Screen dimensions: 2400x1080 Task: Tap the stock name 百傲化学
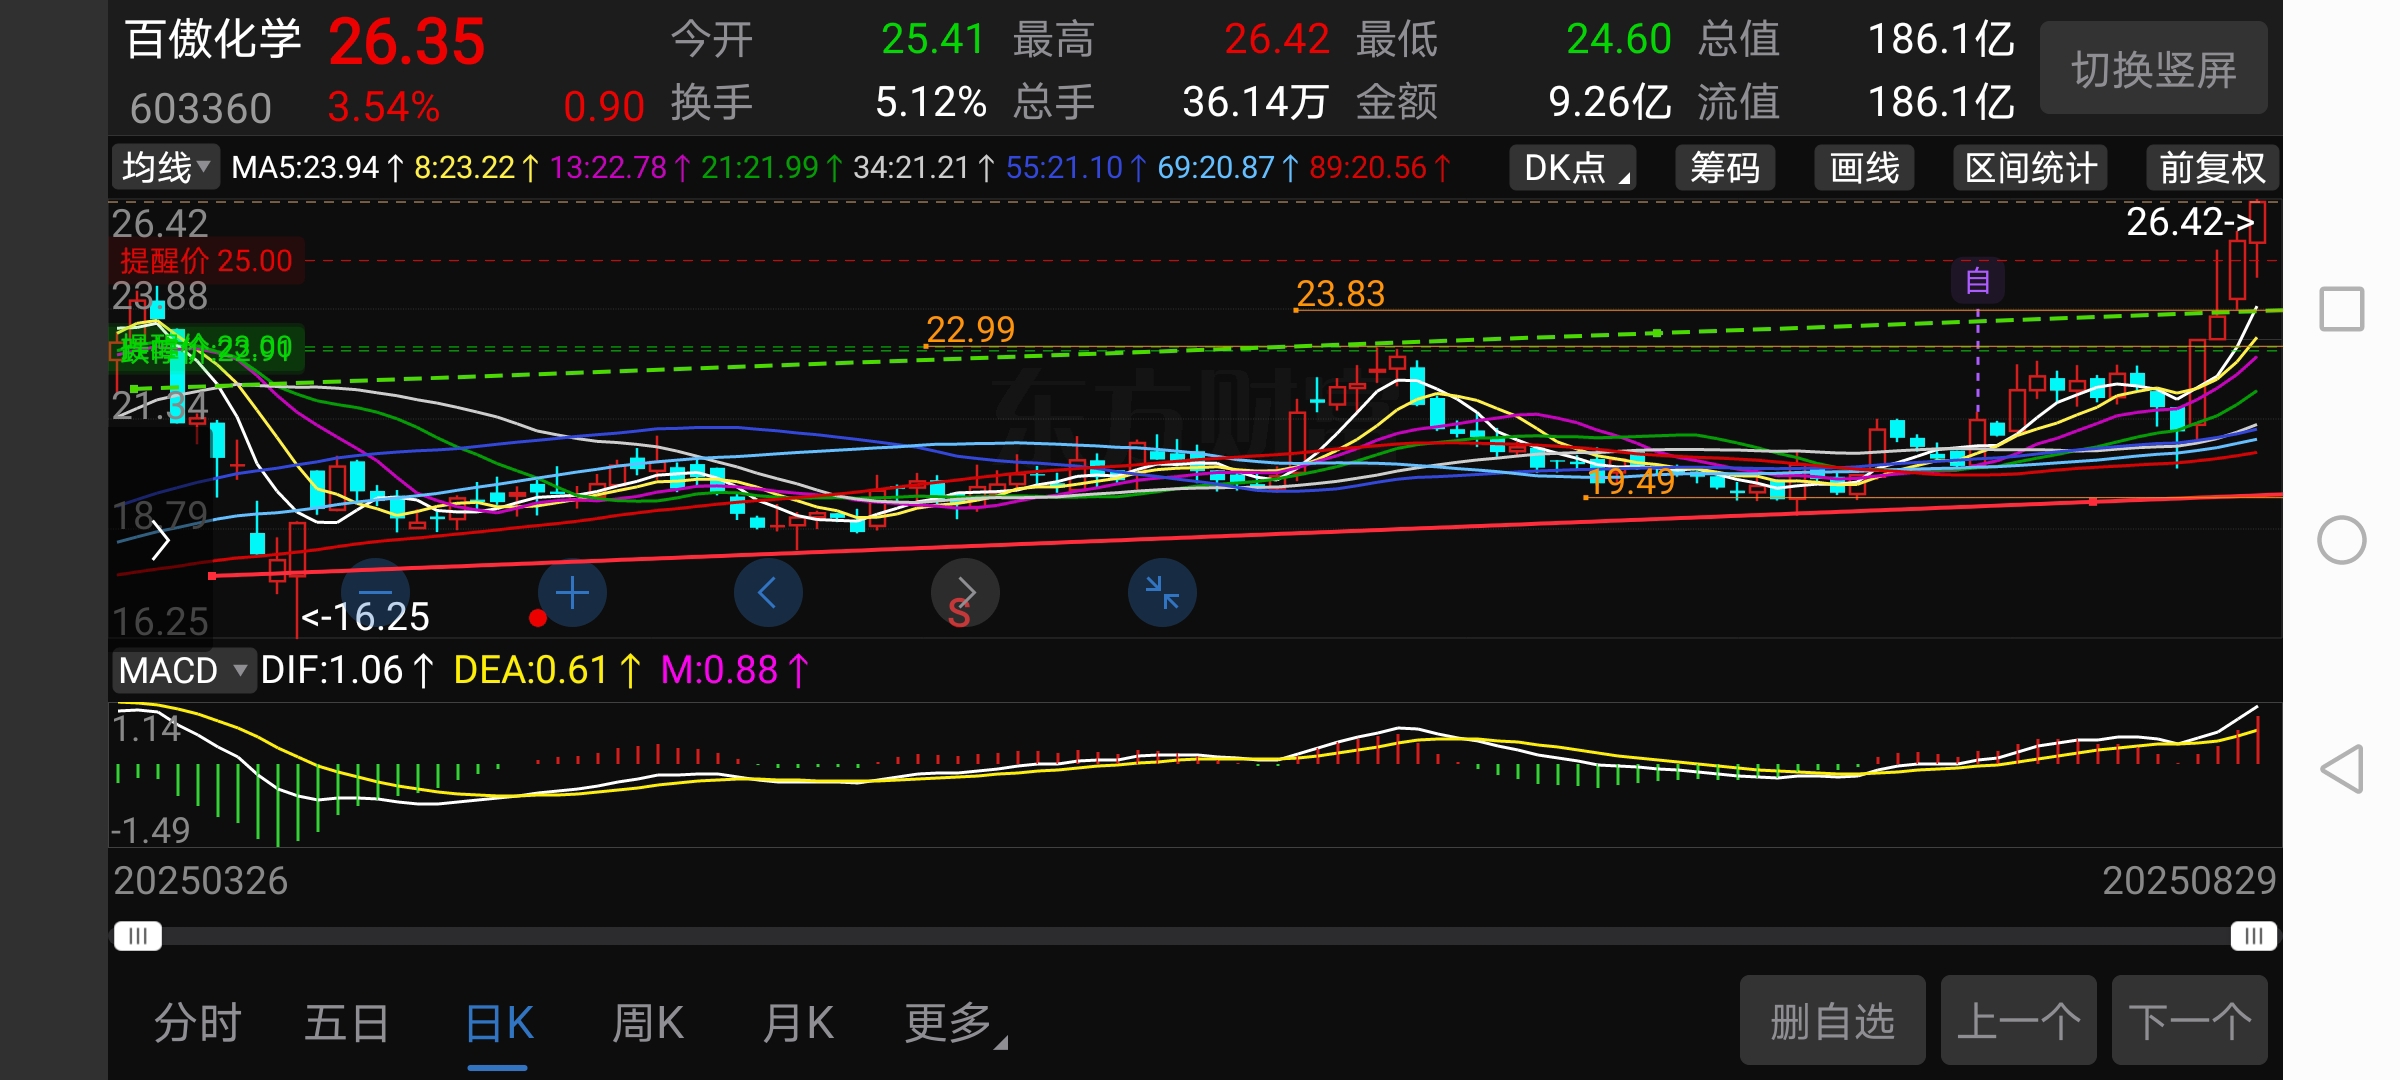pyautogui.click(x=213, y=40)
